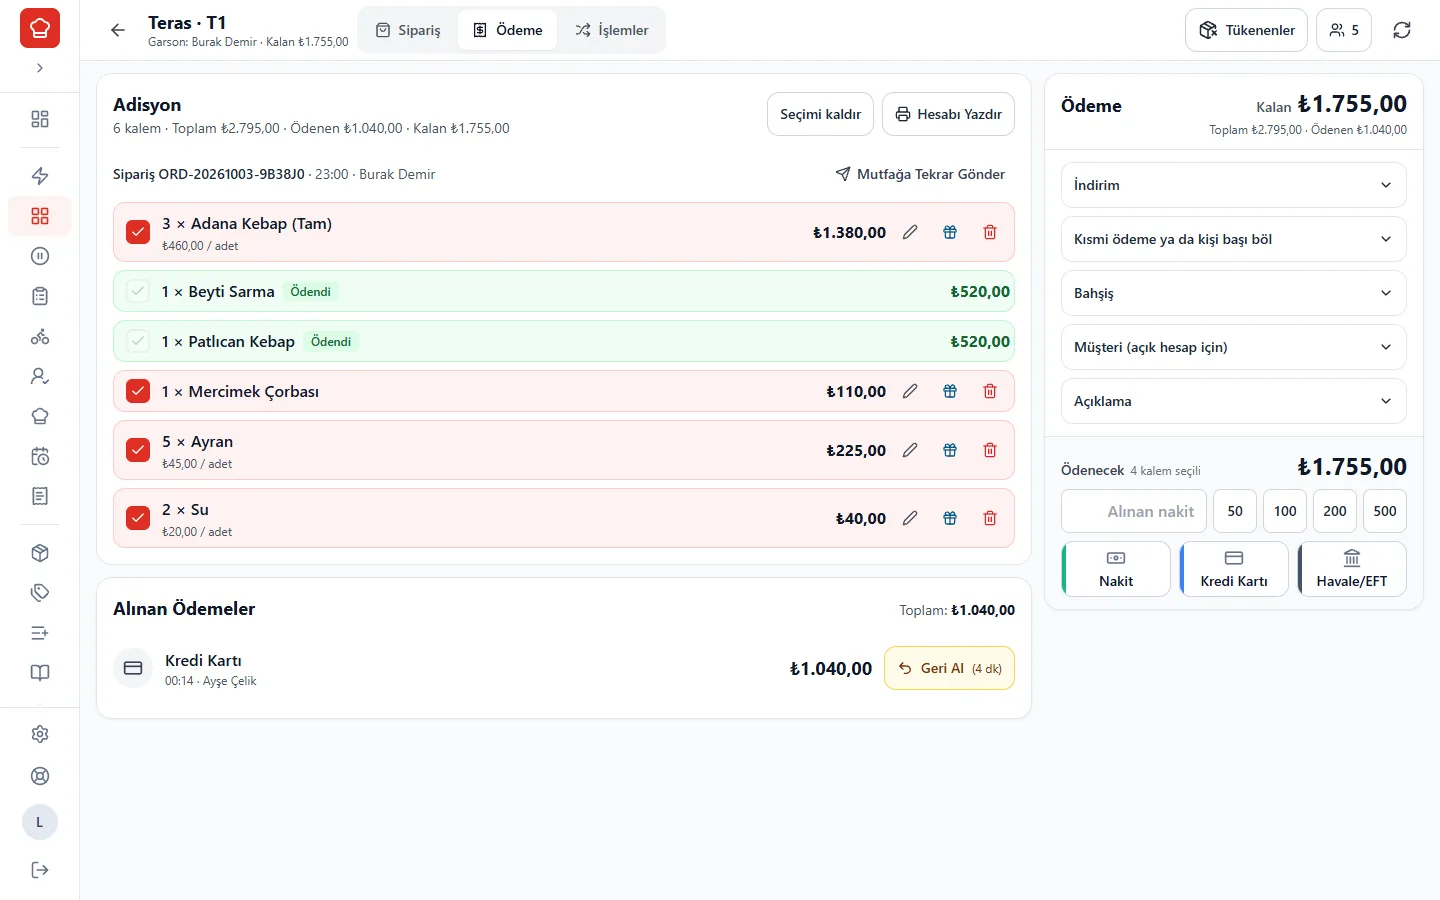This screenshot has width=1440, height=900.
Task: Refund payment with Geri Al button
Action: pos(949,668)
